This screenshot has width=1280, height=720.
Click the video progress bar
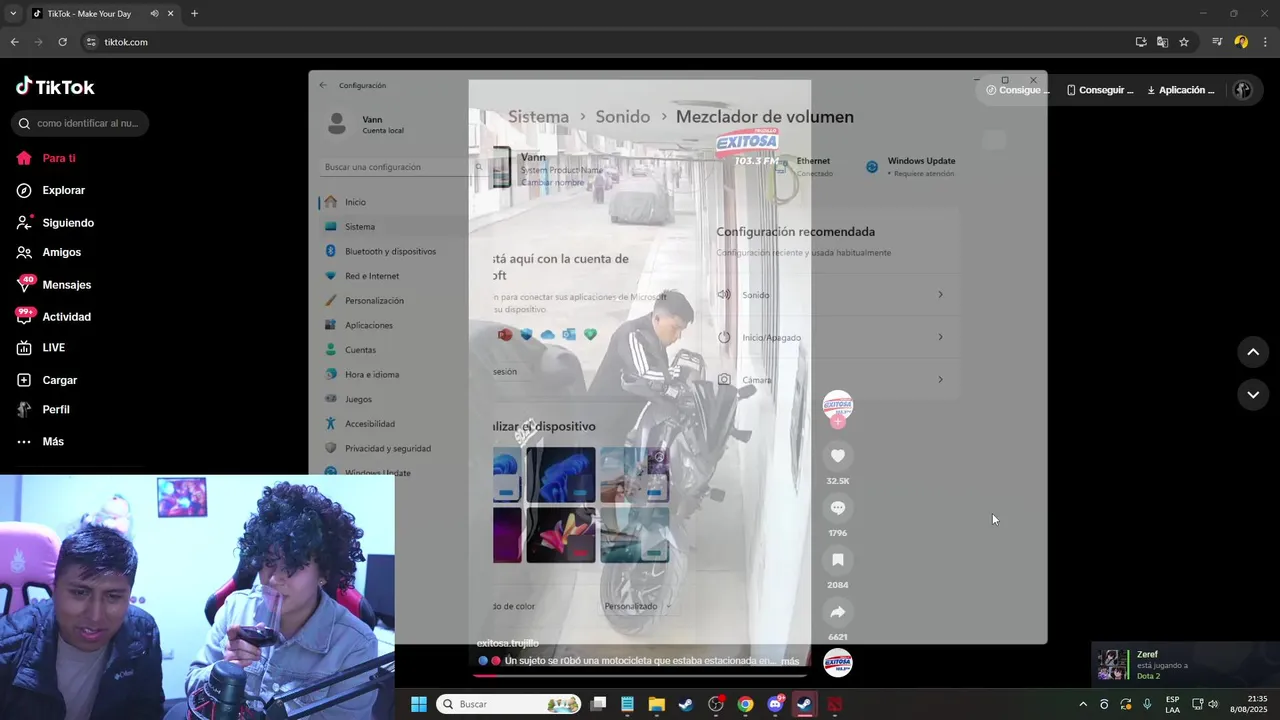click(640, 674)
